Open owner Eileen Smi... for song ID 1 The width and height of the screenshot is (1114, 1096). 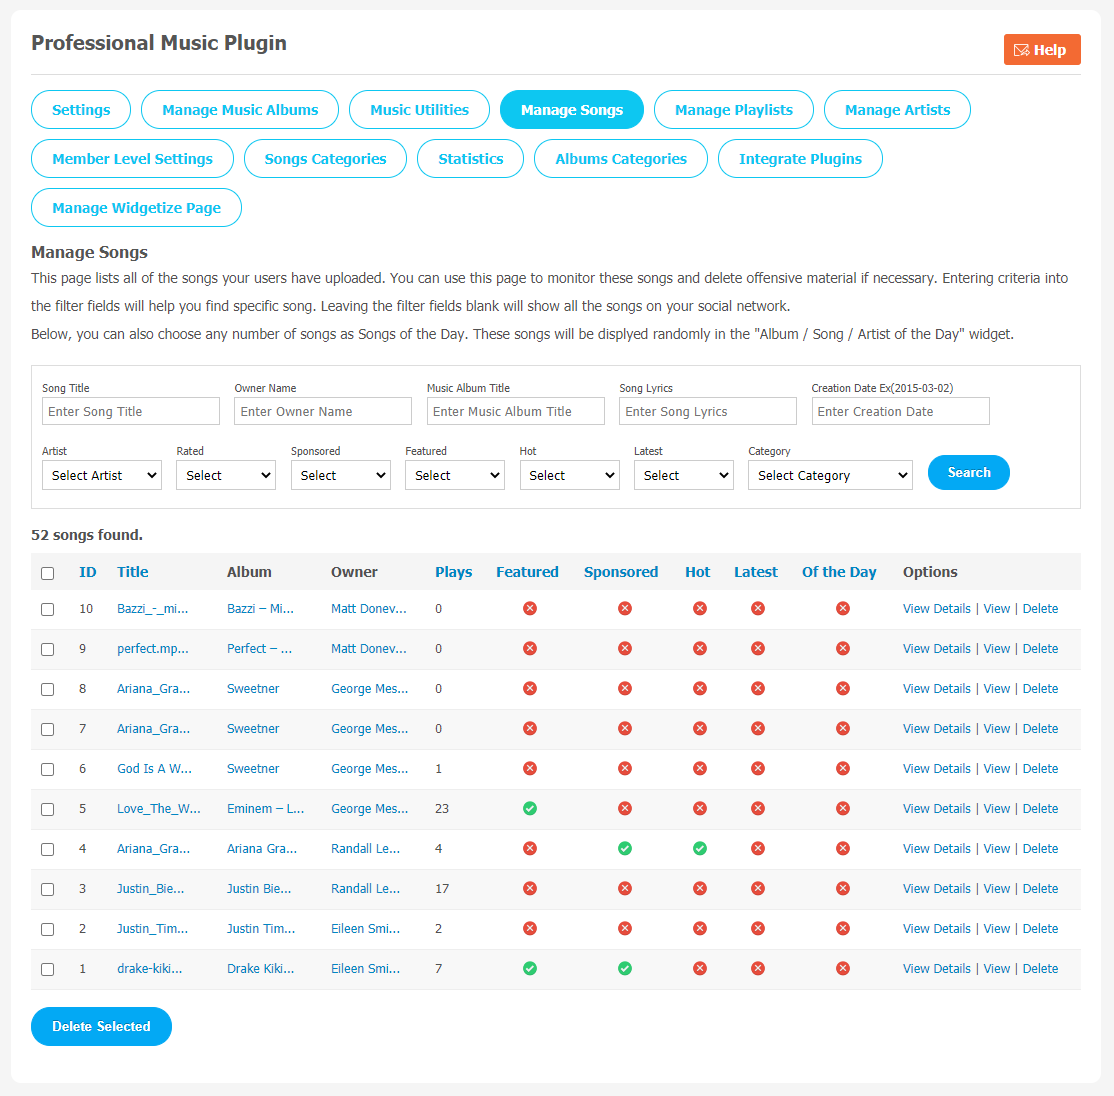[x=365, y=968]
